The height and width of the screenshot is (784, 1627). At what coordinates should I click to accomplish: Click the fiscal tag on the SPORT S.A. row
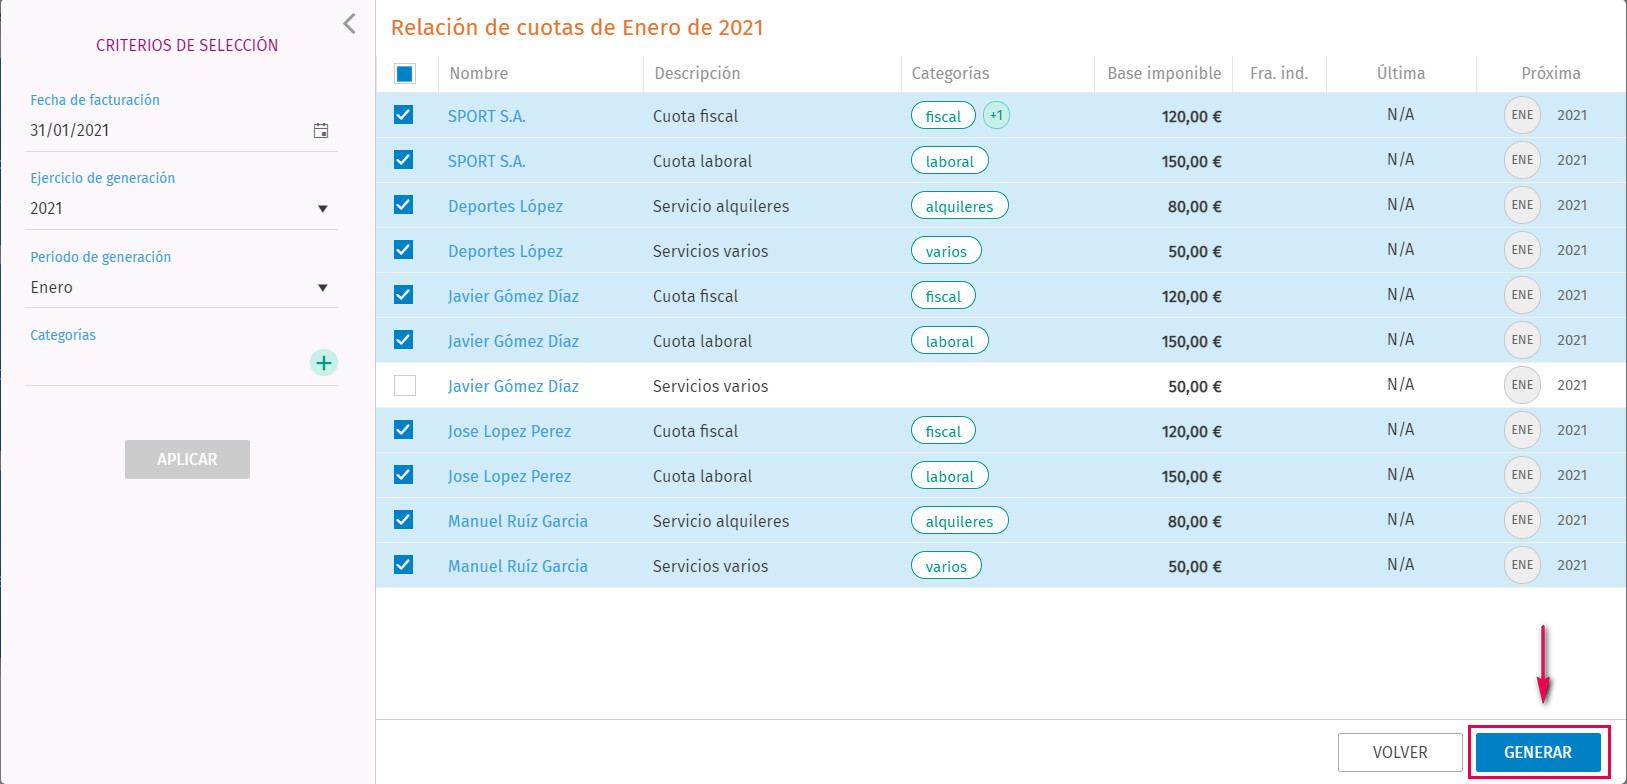[943, 116]
